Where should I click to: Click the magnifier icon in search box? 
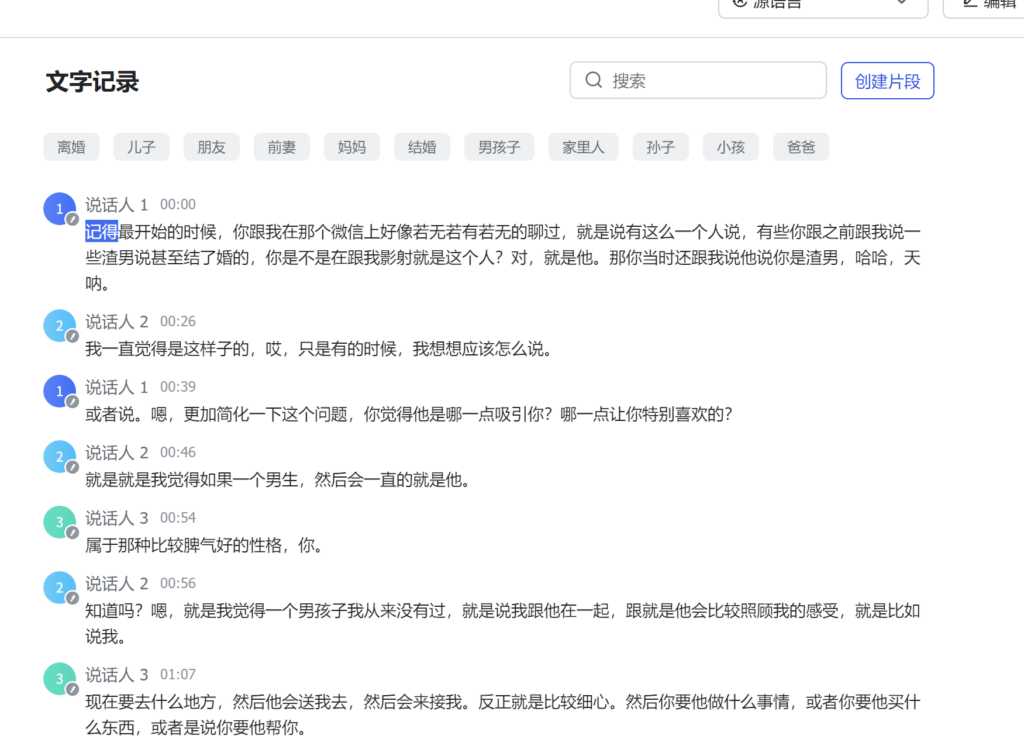594,81
